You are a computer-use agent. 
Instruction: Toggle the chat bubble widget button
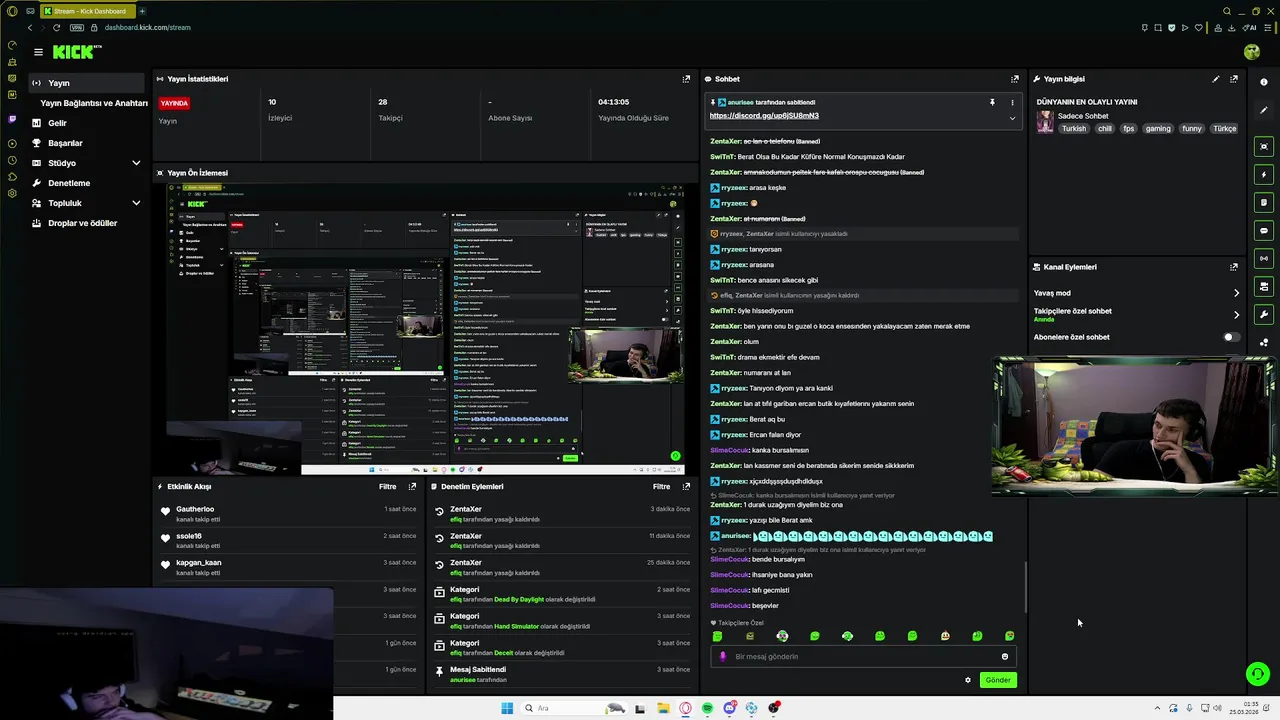click(1265, 230)
